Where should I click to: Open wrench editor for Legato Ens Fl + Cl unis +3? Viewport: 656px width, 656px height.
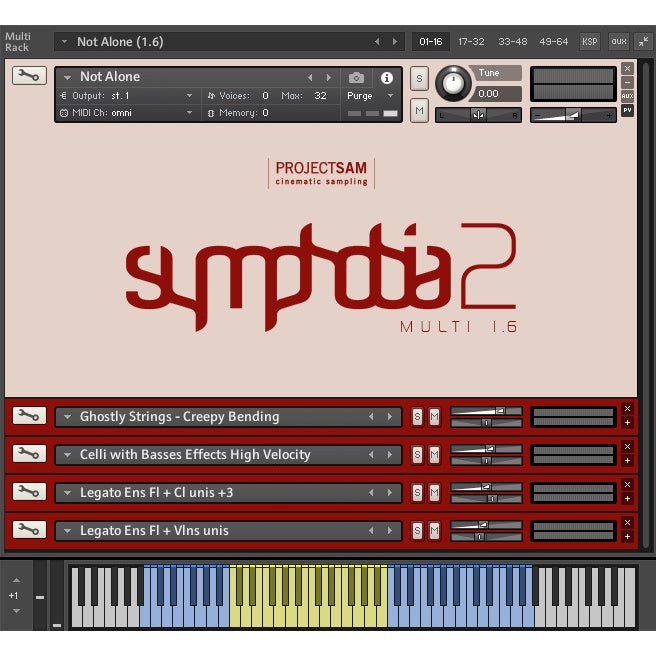tap(29, 492)
